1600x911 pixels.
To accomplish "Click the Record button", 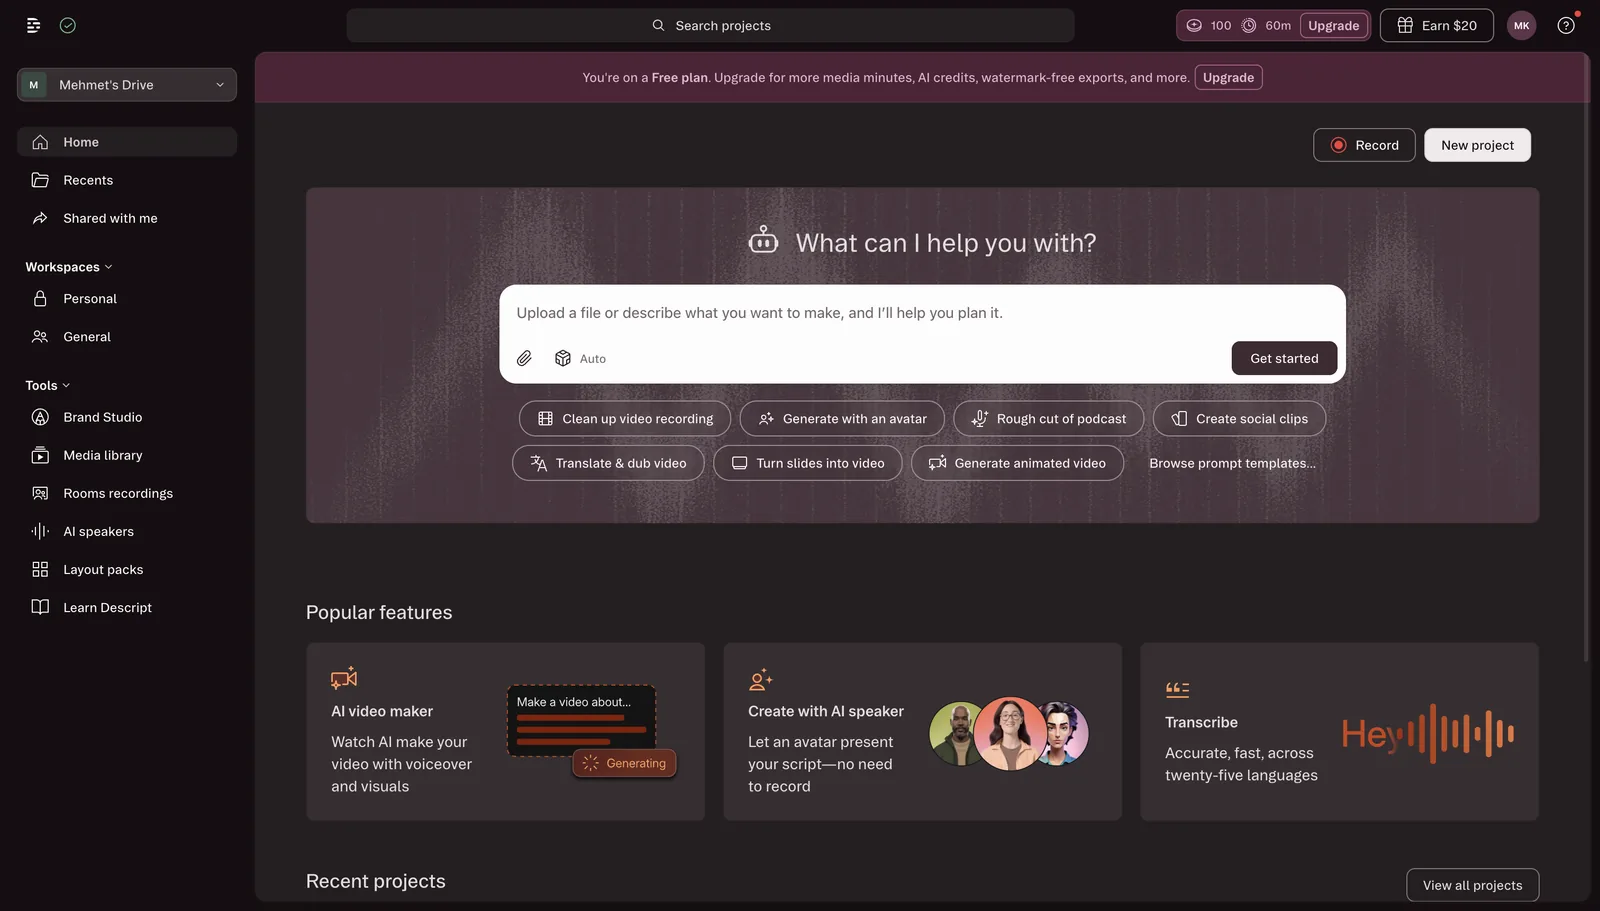I will click(x=1364, y=145).
